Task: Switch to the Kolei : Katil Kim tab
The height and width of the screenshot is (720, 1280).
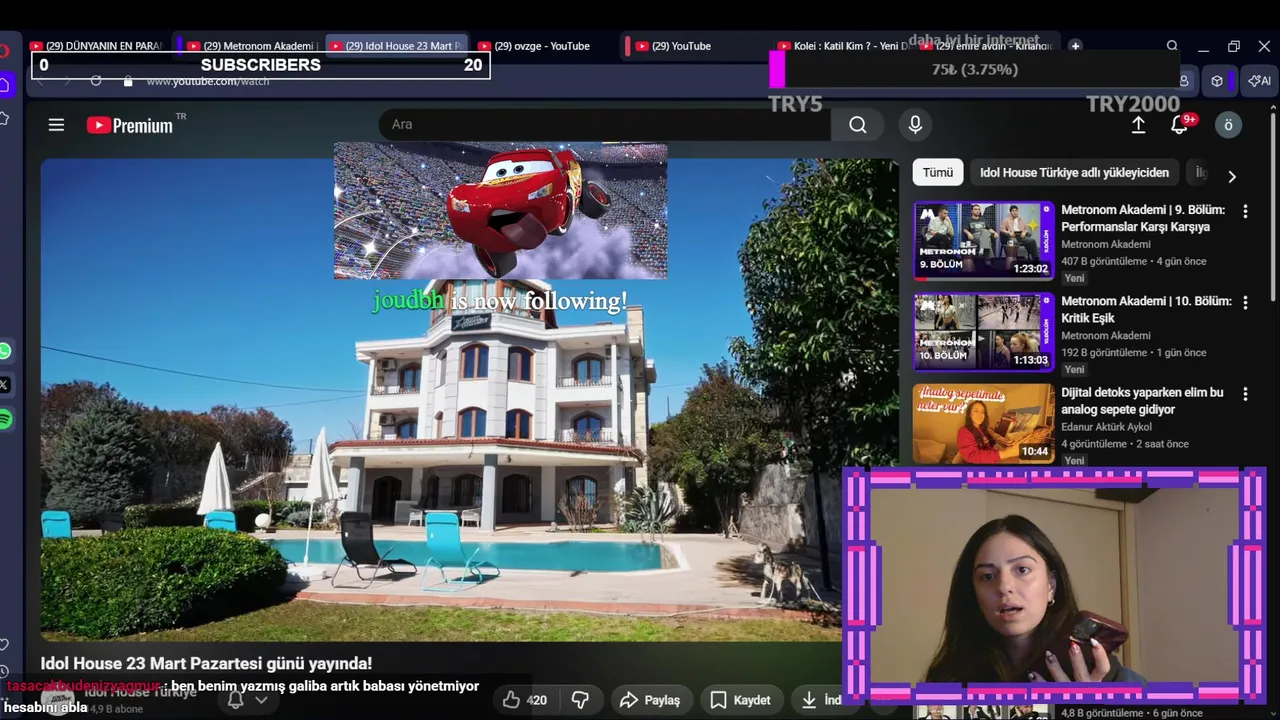Action: click(842, 46)
